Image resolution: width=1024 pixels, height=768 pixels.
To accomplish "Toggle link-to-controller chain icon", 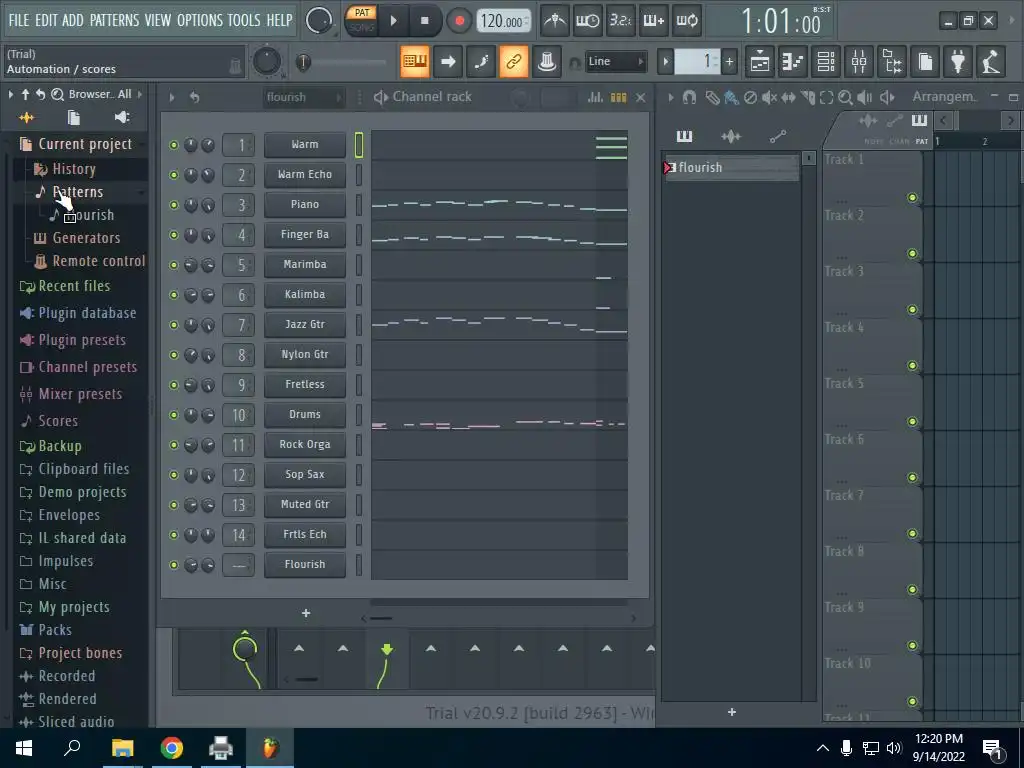I will coord(514,61).
